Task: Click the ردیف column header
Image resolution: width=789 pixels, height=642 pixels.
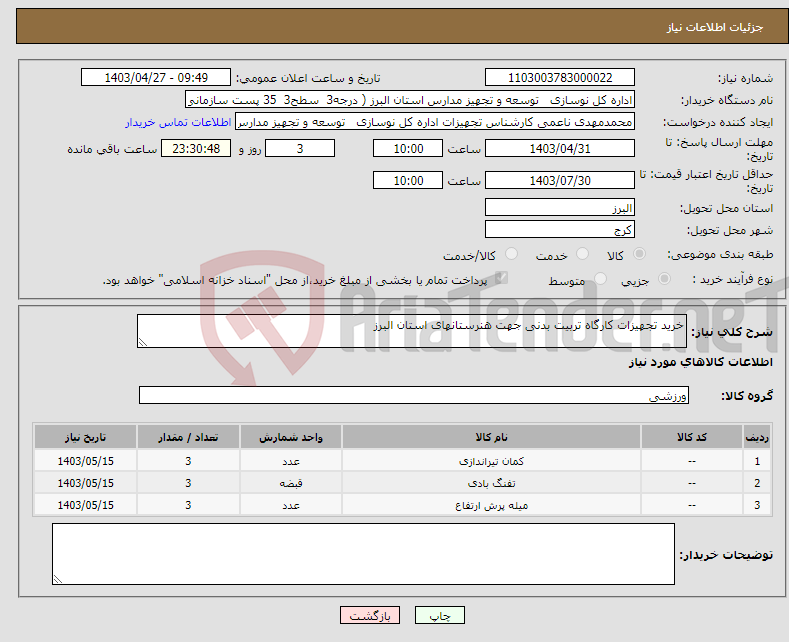Action: pyautogui.click(x=757, y=437)
